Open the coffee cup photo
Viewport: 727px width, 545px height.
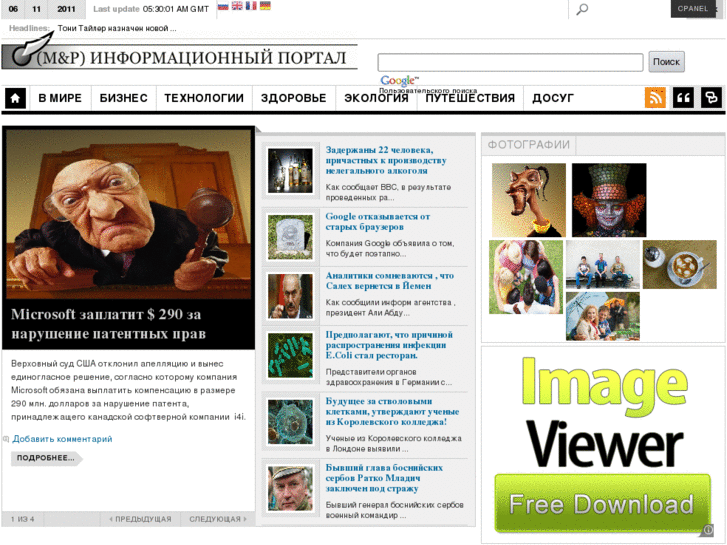[680, 264]
